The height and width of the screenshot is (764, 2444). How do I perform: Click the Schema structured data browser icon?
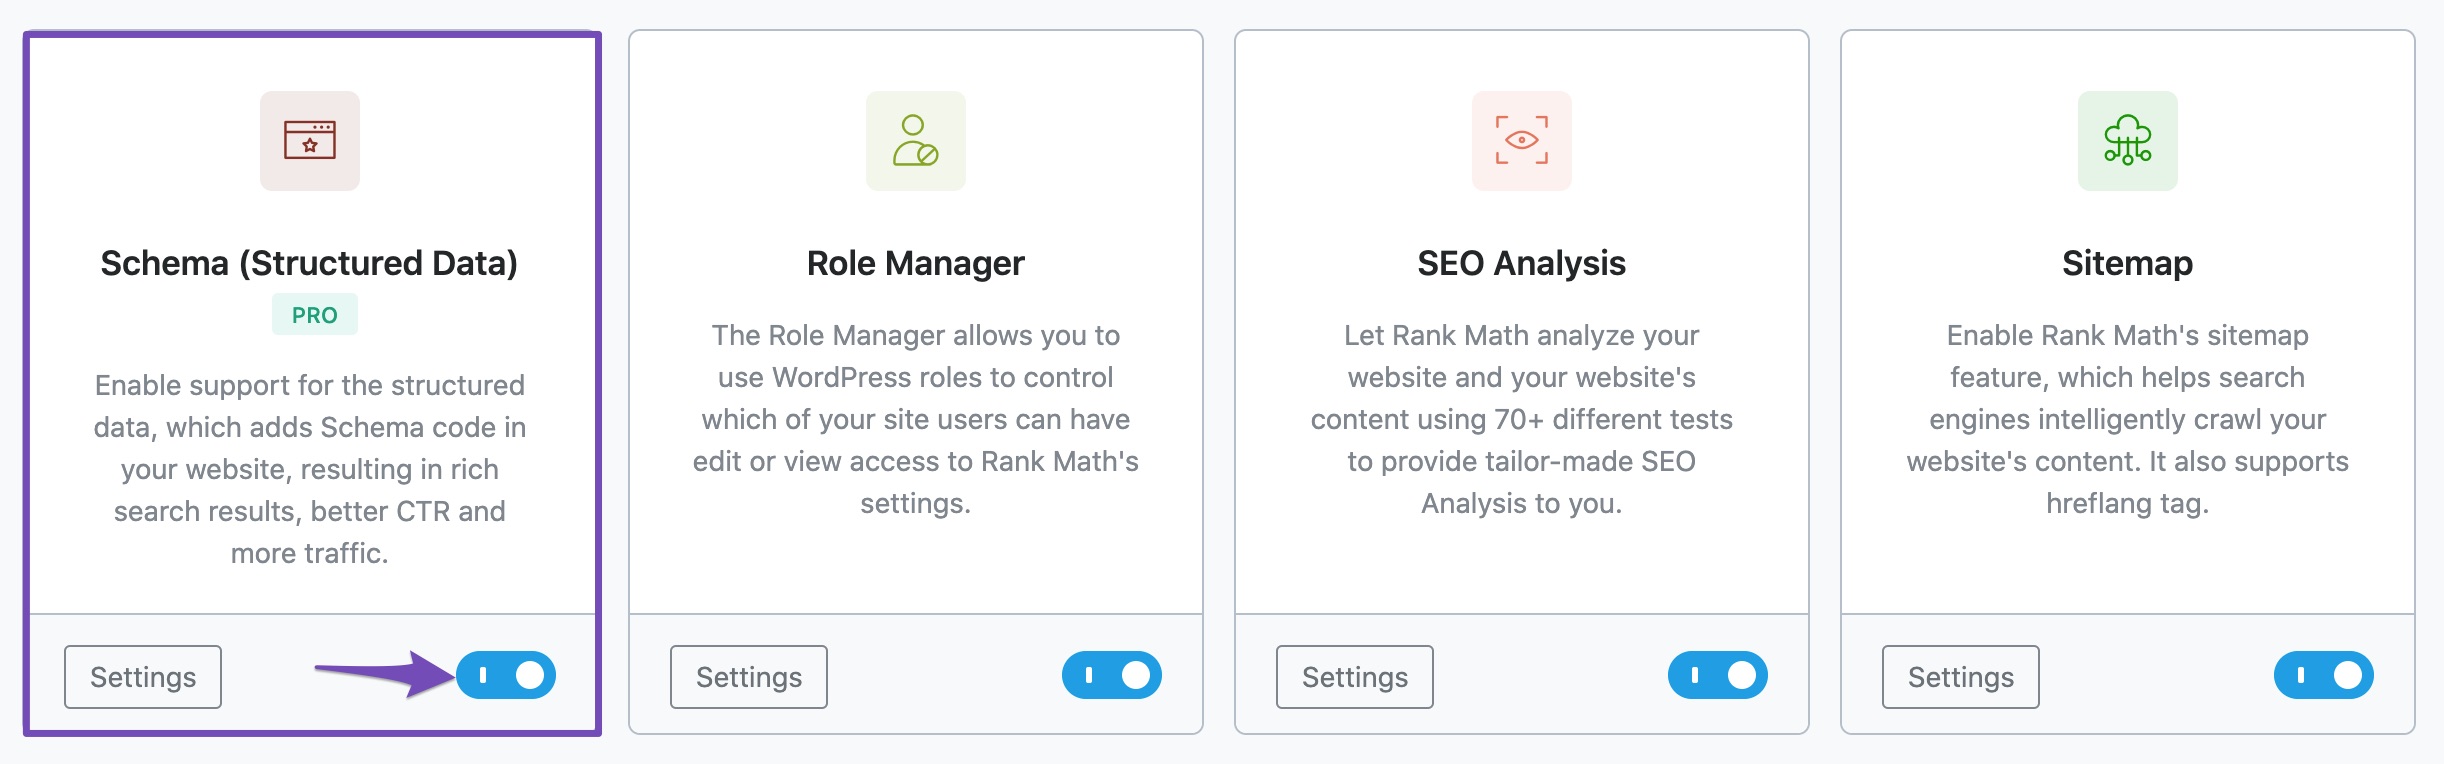click(310, 140)
